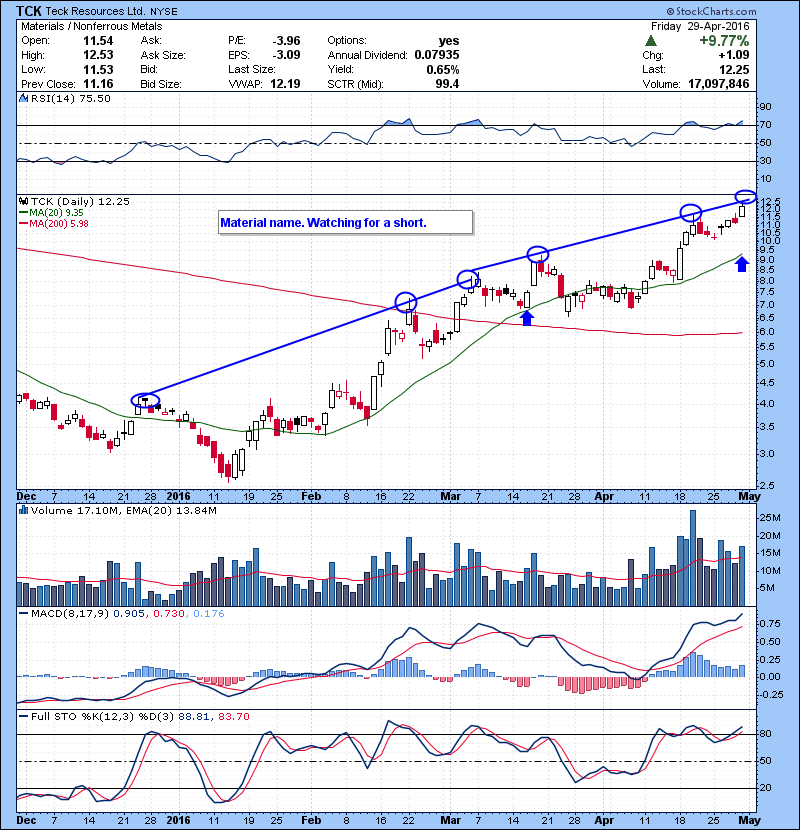This screenshot has height=830, width=800.
Task: Click the 80 level on stochastic axis
Action: coord(766,734)
